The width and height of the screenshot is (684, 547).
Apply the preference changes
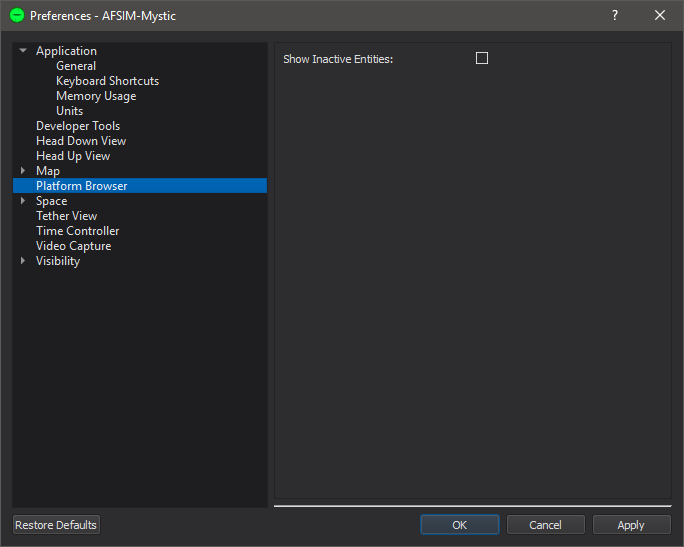click(631, 524)
